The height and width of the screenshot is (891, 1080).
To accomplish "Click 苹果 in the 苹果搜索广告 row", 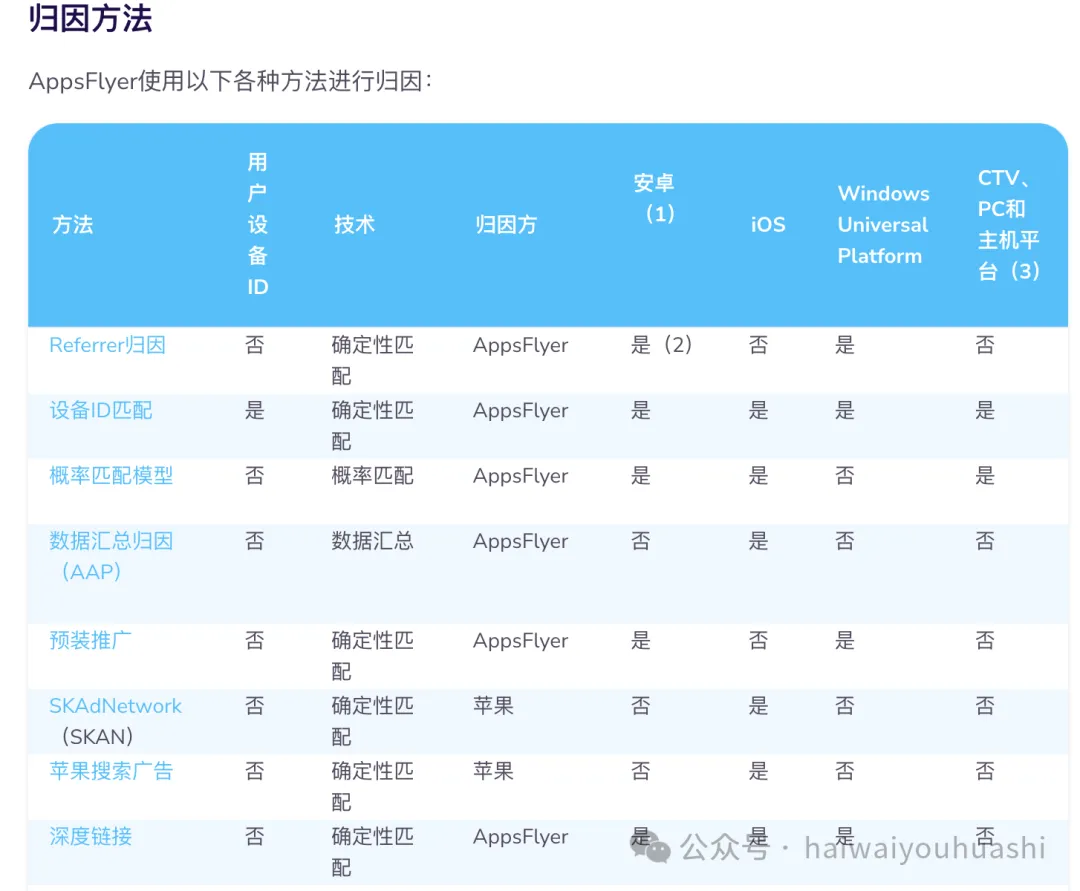I will (493, 771).
